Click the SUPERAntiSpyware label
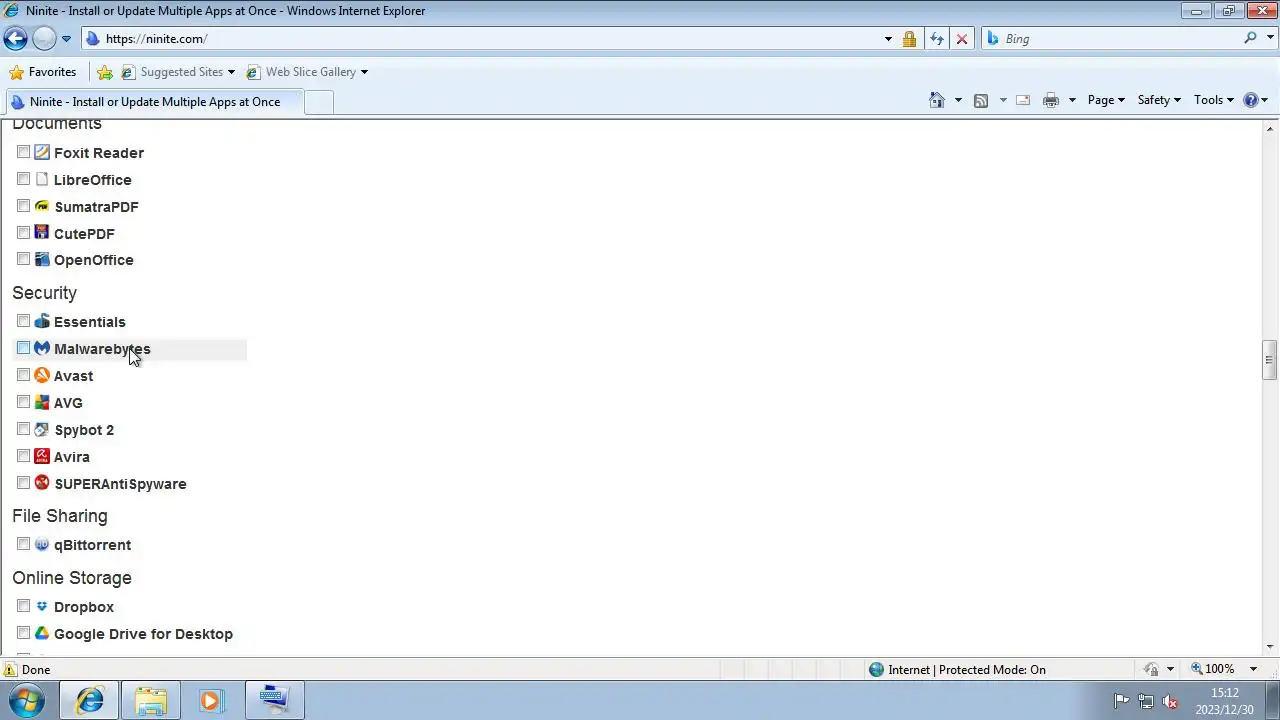This screenshot has height=720, width=1280. (x=120, y=484)
